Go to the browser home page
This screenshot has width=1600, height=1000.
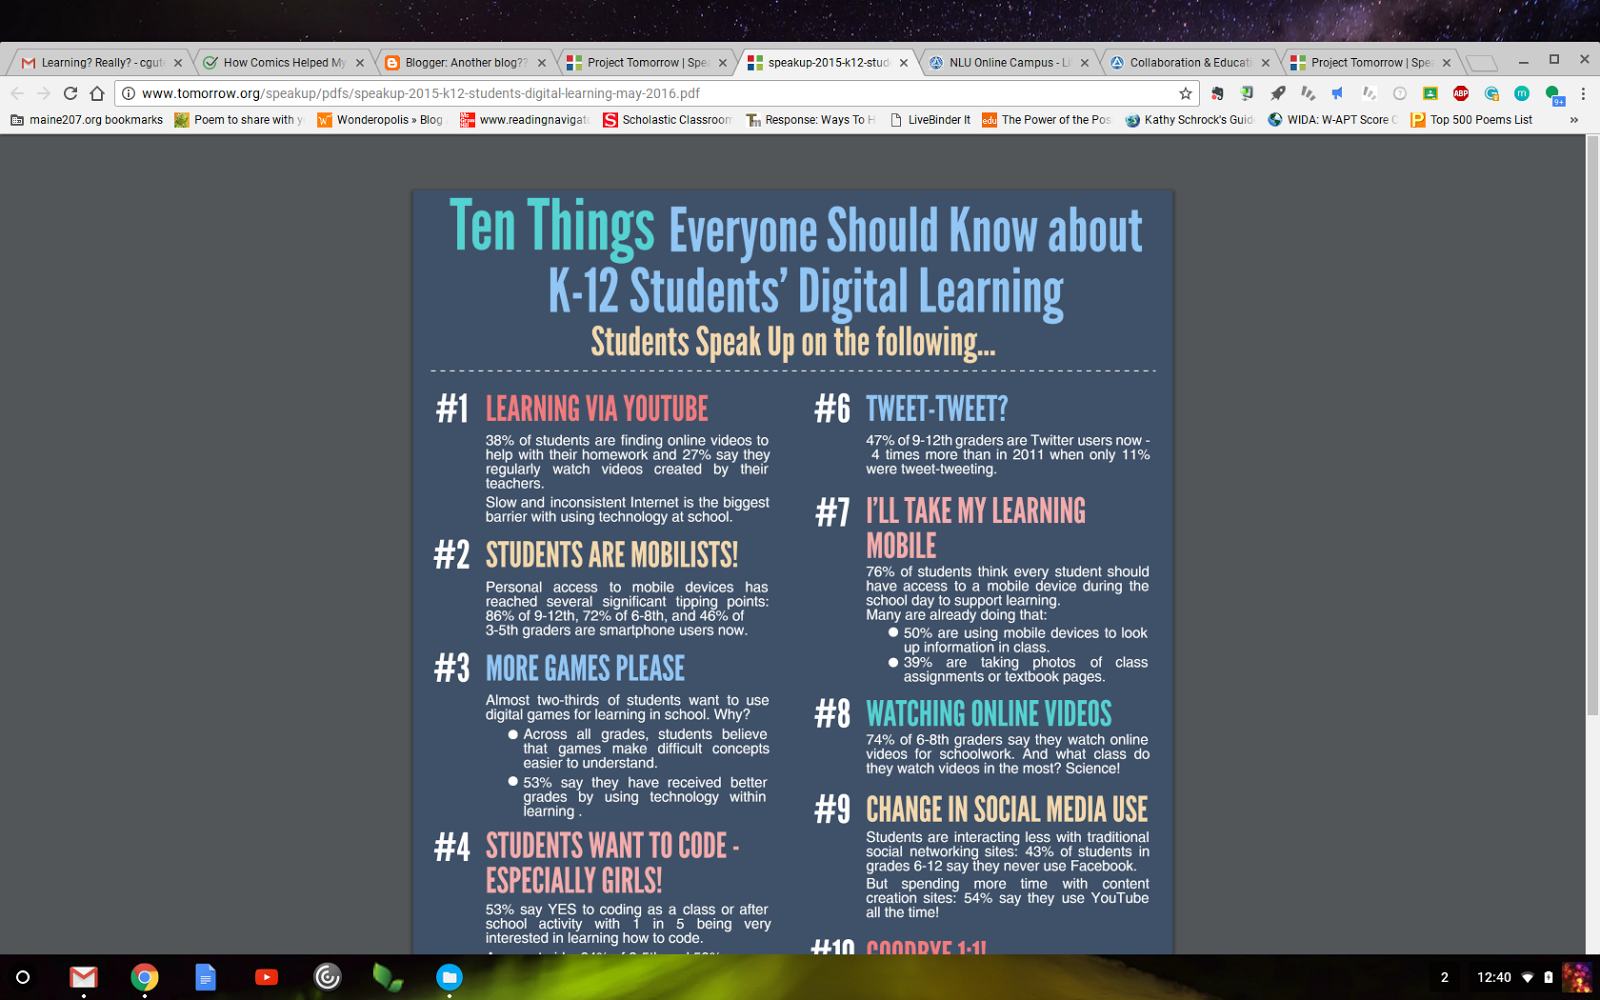(97, 93)
